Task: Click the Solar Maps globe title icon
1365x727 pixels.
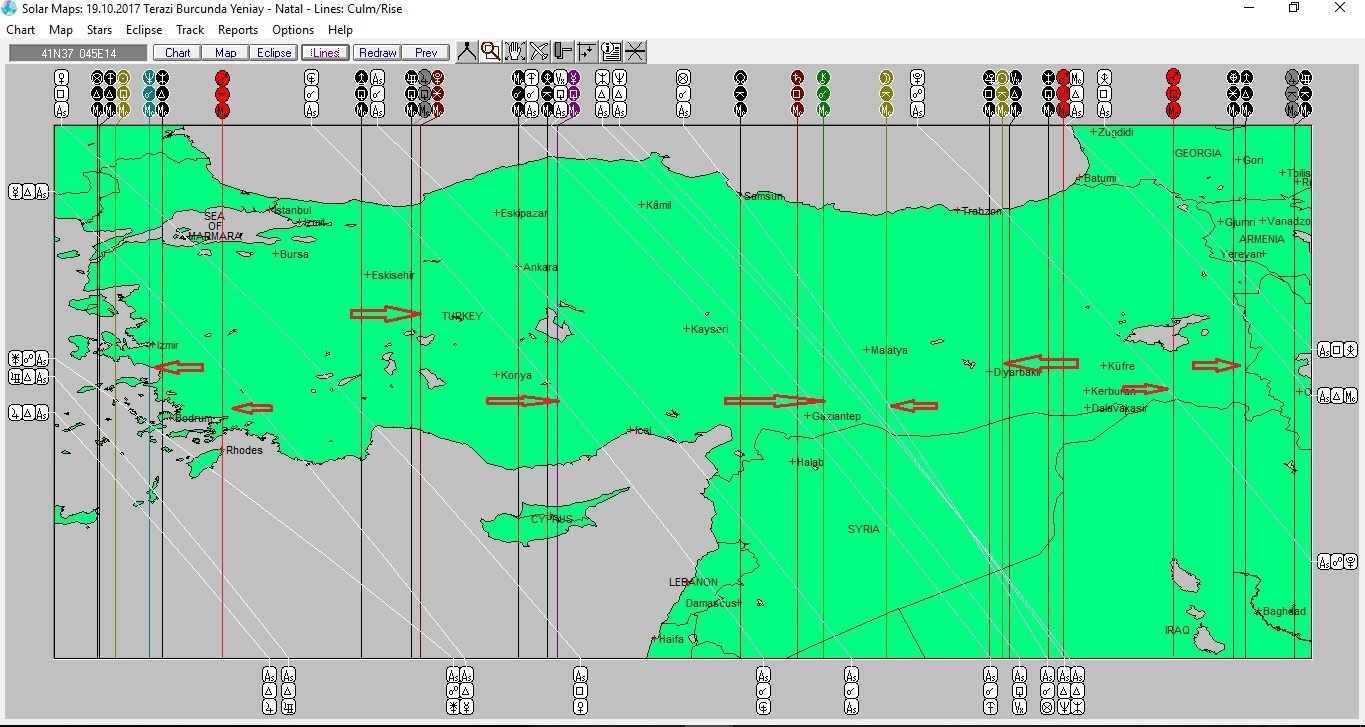Action: [9, 8]
